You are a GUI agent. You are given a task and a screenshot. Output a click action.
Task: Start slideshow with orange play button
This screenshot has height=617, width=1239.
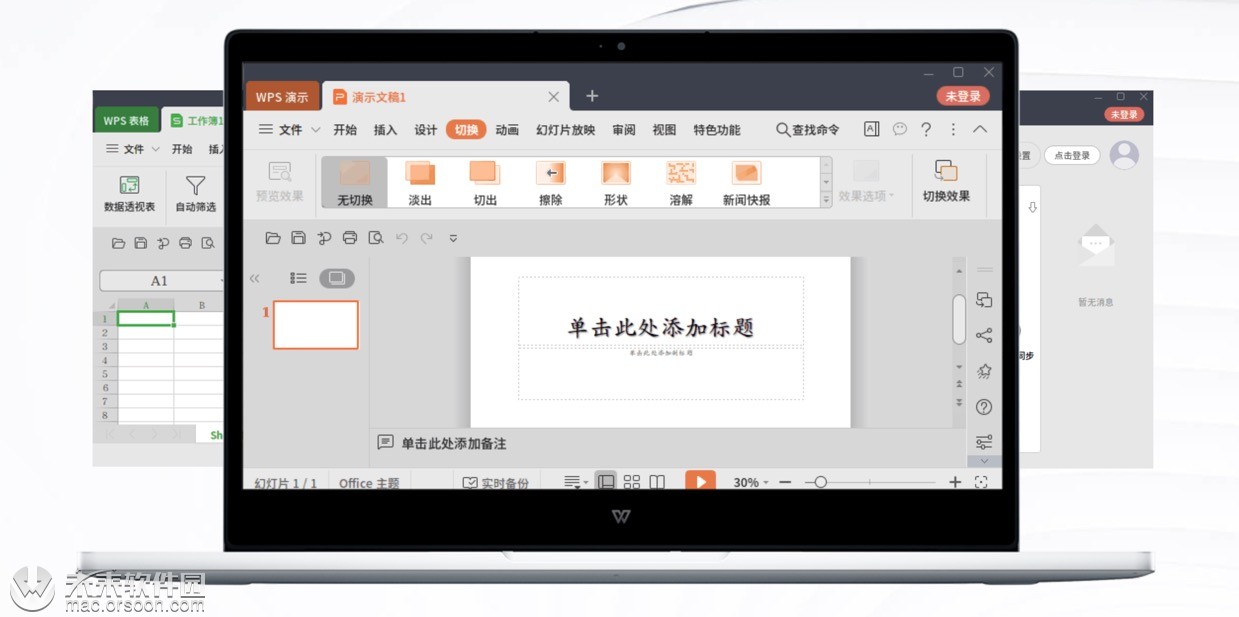coord(700,482)
